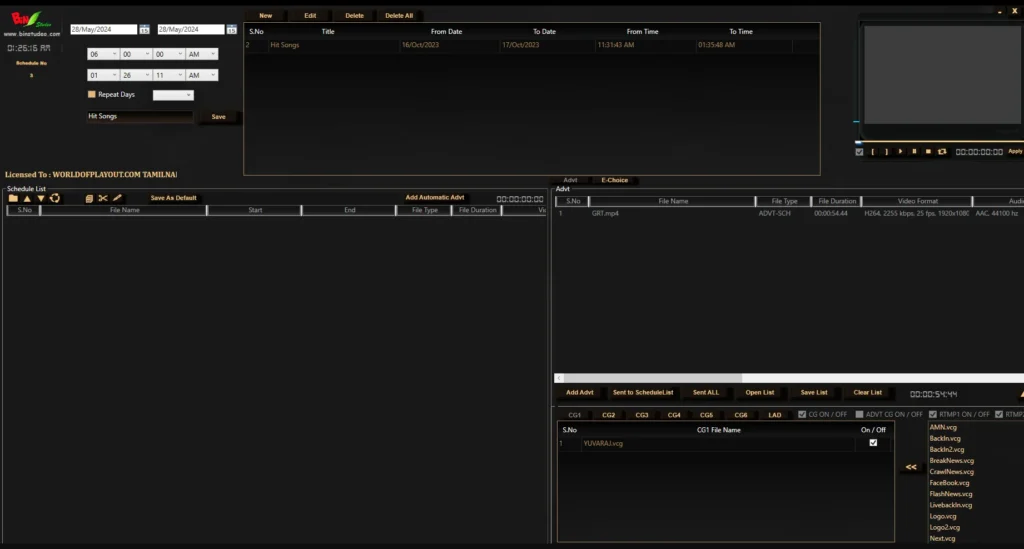Select the CG3 tab

click(x=642, y=415)
